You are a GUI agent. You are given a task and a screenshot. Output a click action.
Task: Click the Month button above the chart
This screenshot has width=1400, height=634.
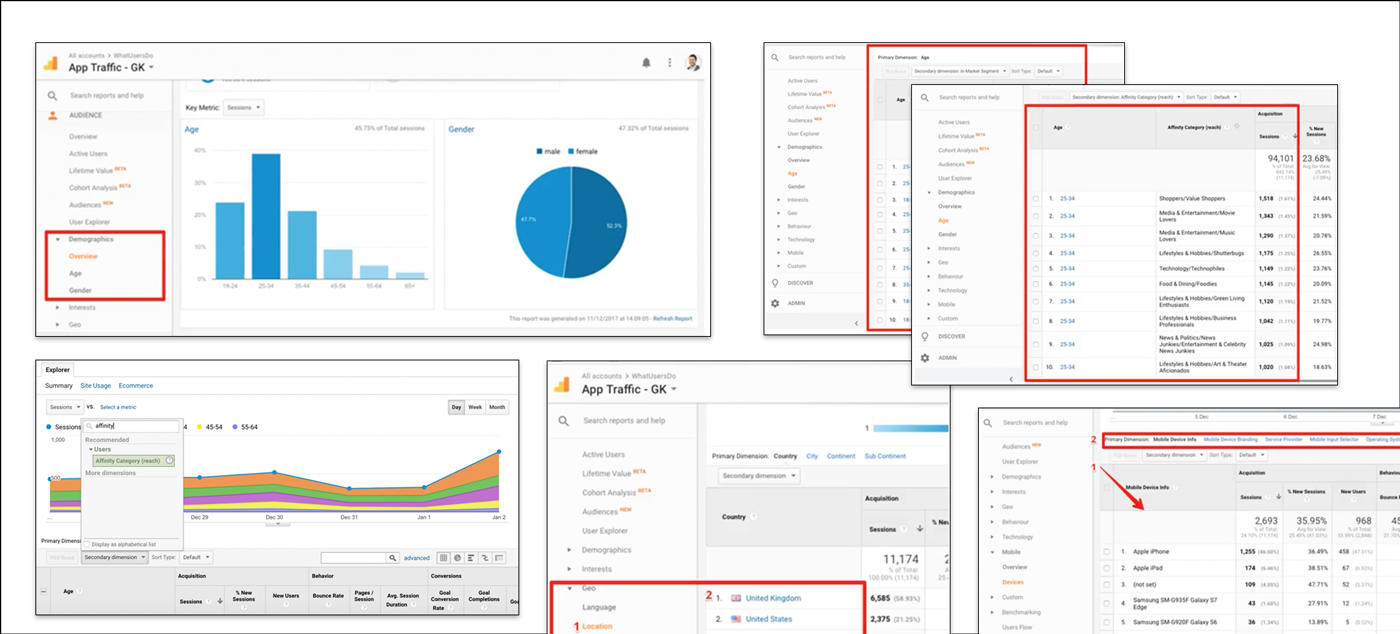[x=497, y=407]
